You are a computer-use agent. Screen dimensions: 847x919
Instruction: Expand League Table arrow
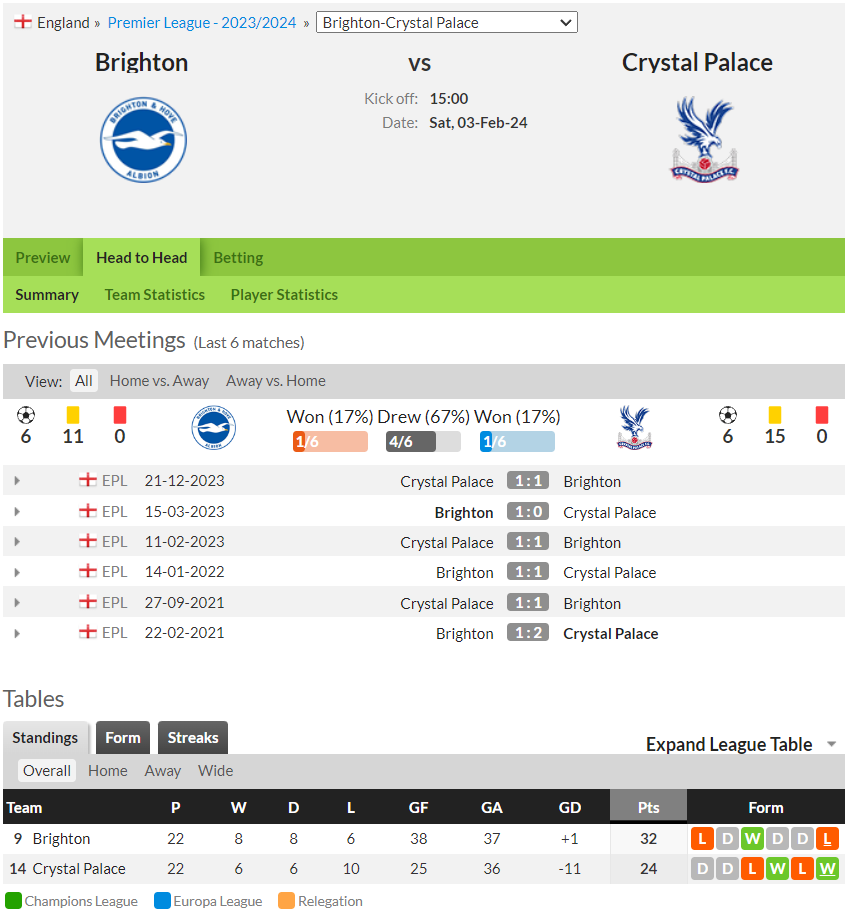click(831, 744)
